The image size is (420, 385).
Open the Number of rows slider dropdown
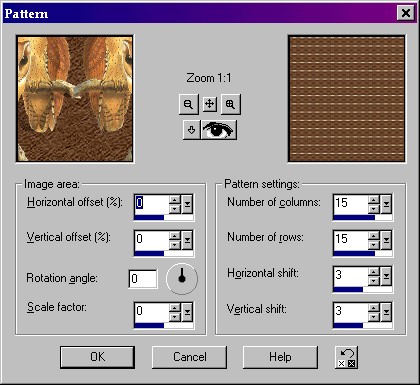[x=386, y=240]
